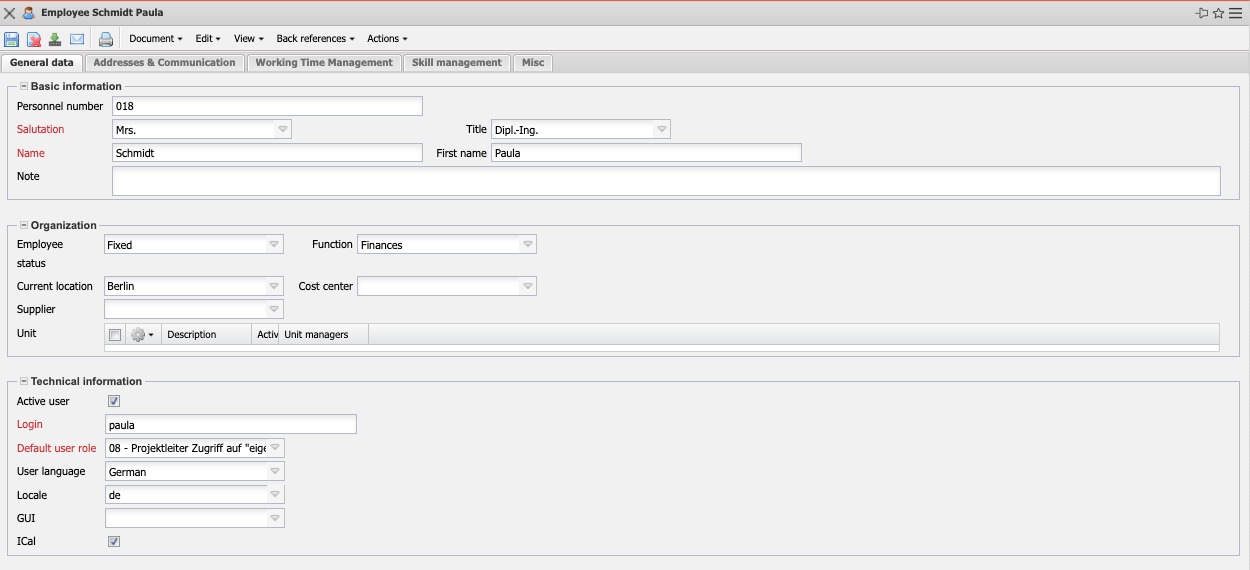Mark employee as favorite with star icon
1250x570 pixels.
point(1218,13)
